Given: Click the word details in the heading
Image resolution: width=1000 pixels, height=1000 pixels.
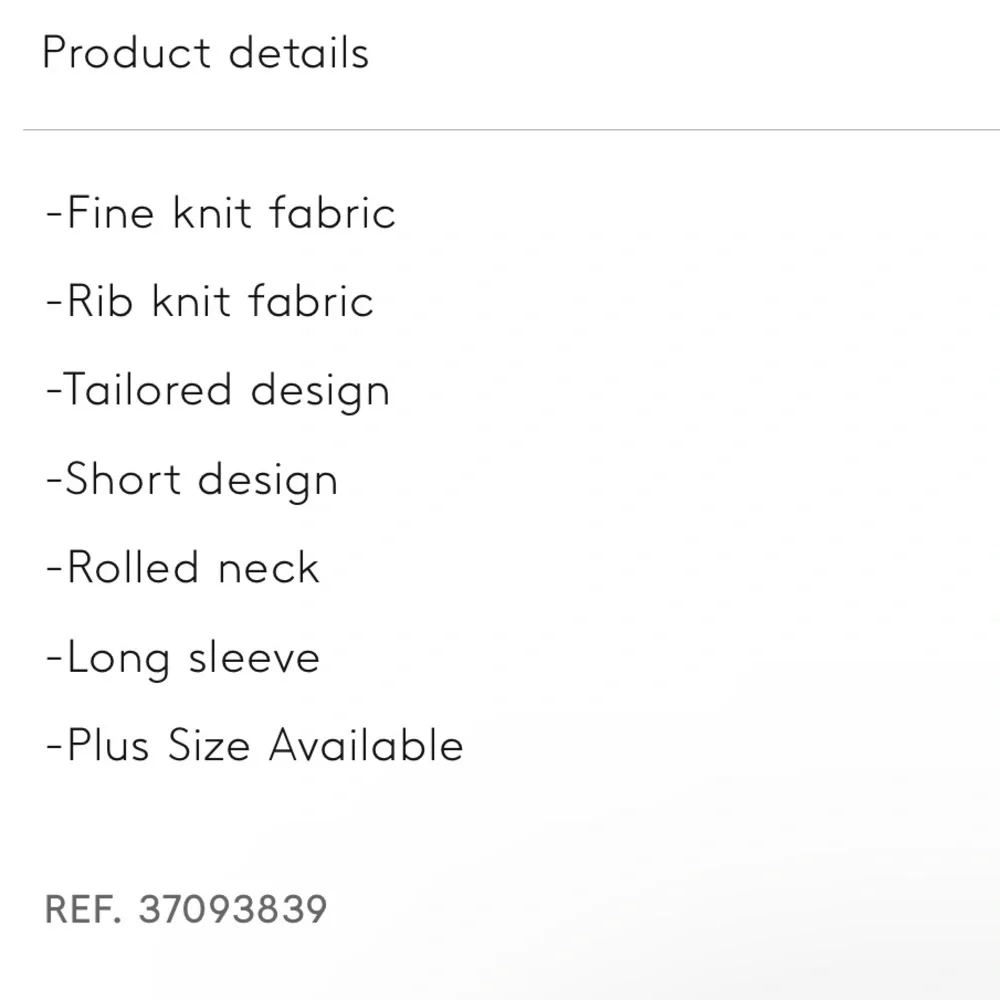Looking at the screenshot, I should 299,52.
